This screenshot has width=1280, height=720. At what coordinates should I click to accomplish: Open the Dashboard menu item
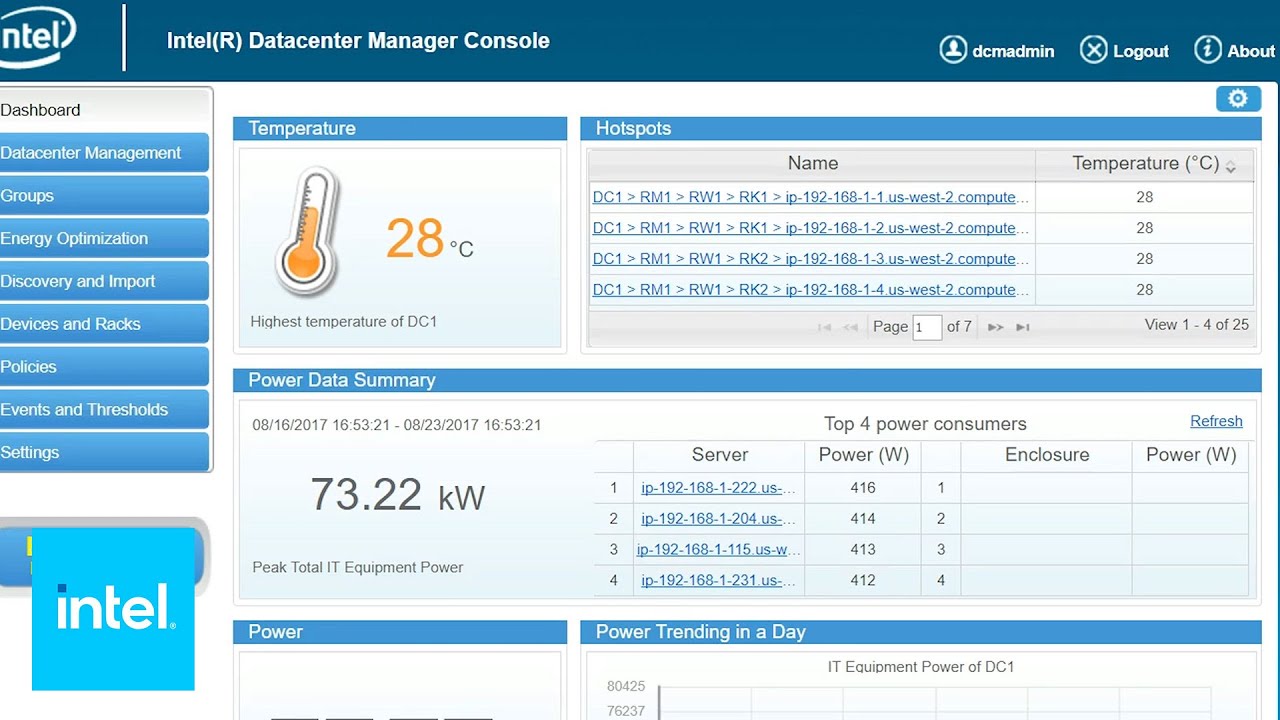pos(105,110)
